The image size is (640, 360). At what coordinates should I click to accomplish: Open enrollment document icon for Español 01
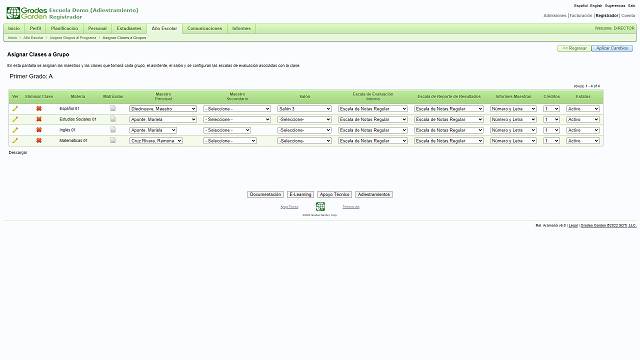113,108
